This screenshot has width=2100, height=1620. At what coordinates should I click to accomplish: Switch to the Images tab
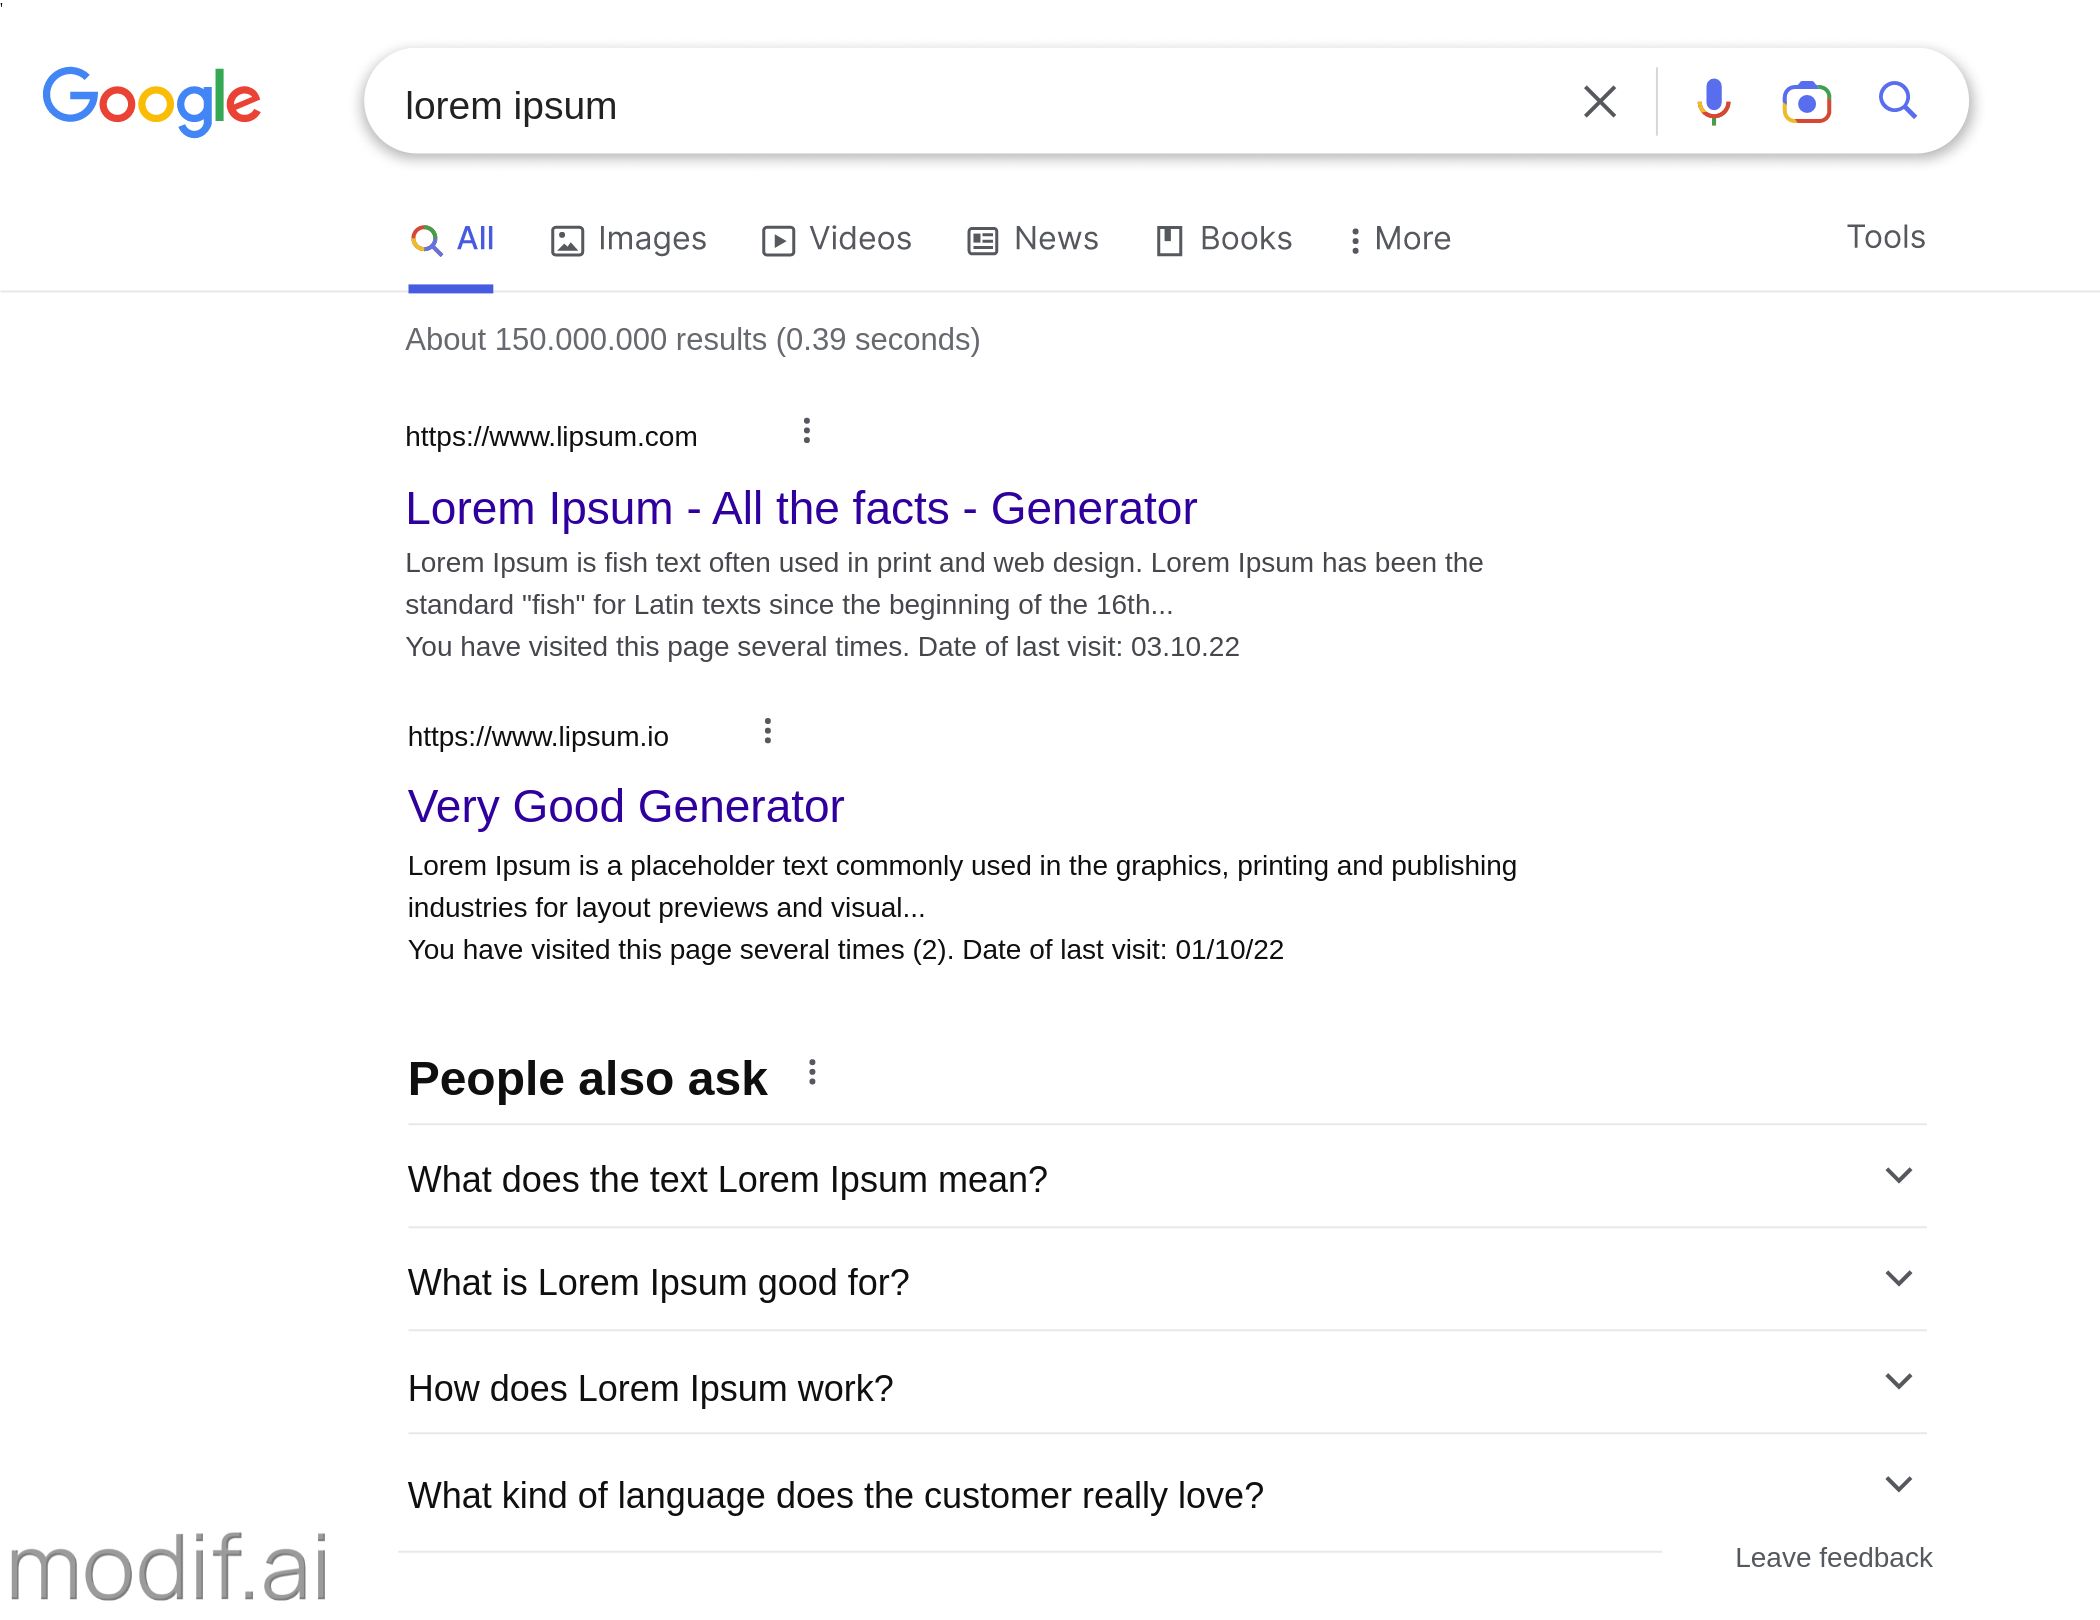(x=630, y=239)
